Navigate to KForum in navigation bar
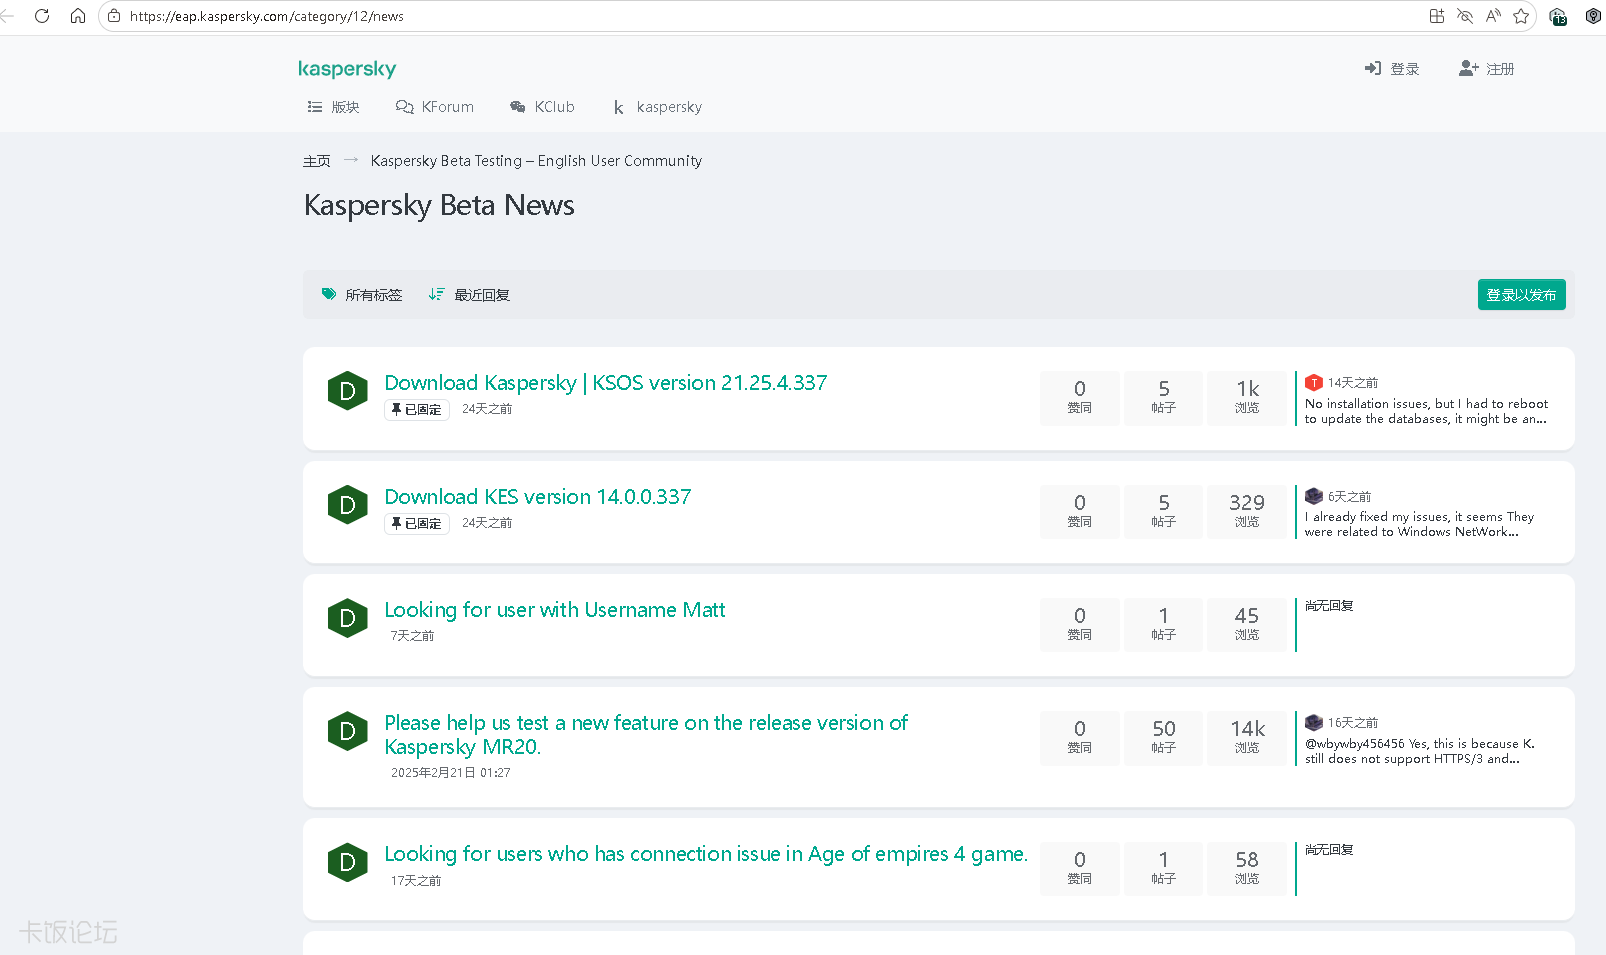Screen dimensions: 1606x955 (x=435, y=107)
